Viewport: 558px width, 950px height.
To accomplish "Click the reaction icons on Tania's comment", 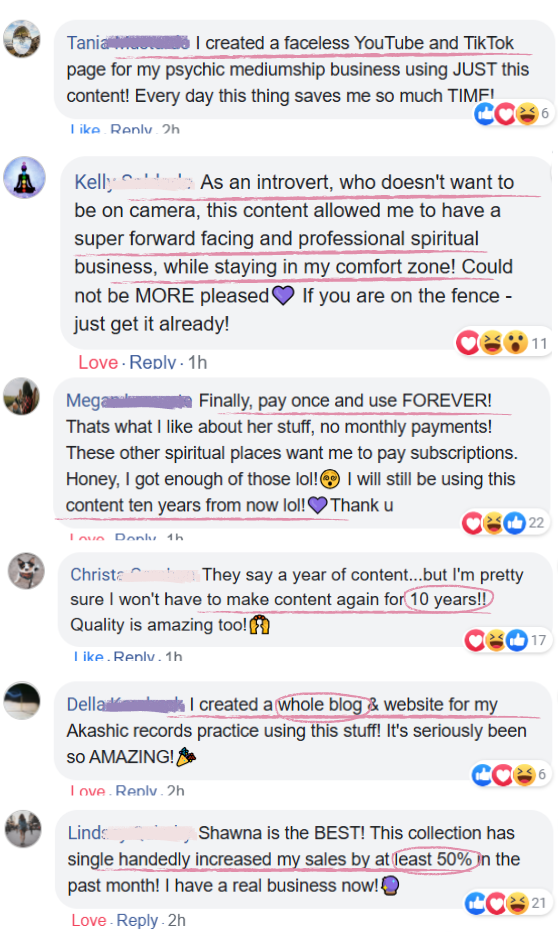I will coord(513,113).
